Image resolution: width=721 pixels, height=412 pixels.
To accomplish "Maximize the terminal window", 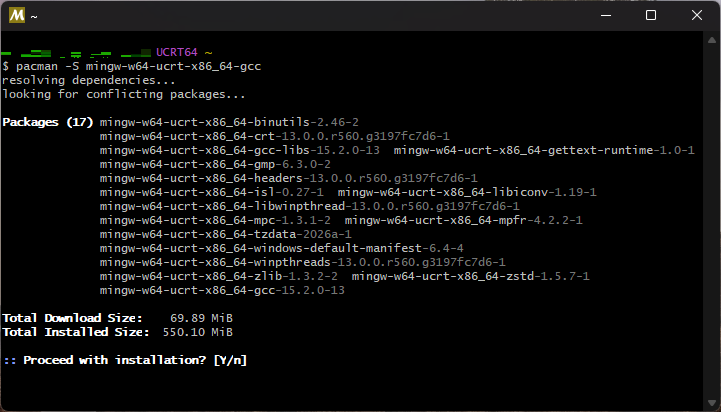I will tap(651, 15).
